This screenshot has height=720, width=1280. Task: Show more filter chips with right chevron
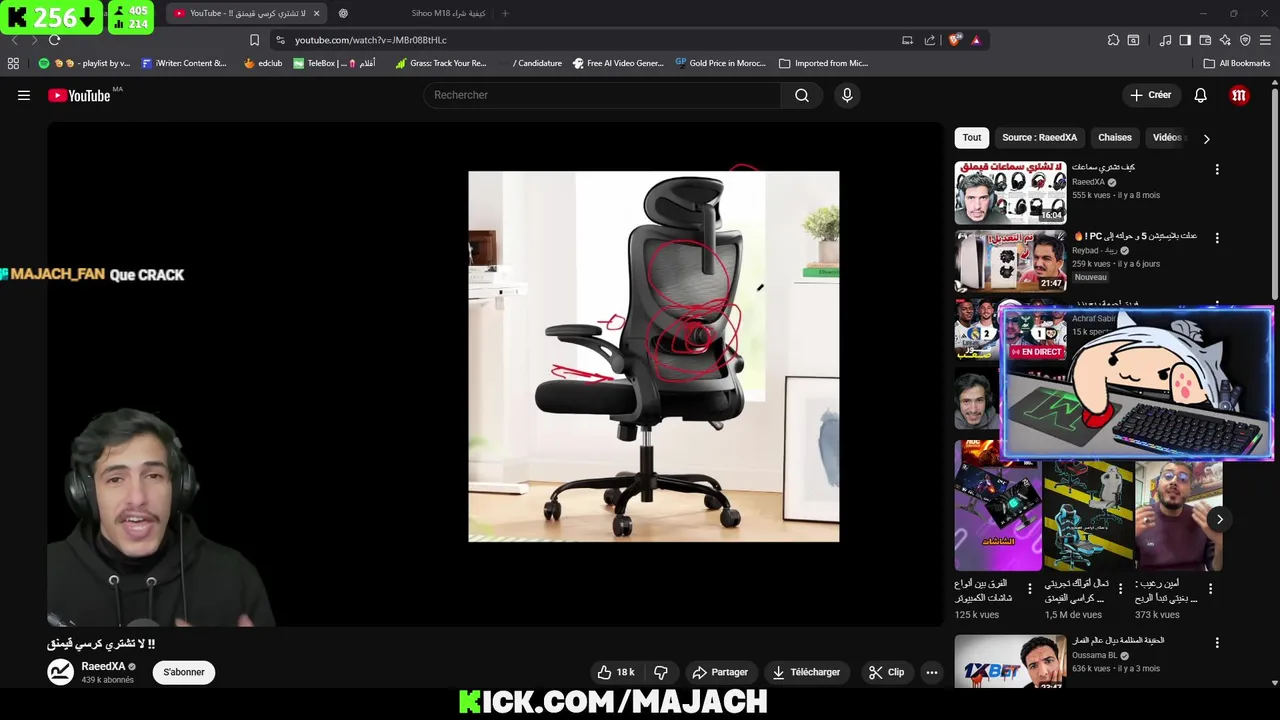click(1206, 139)
